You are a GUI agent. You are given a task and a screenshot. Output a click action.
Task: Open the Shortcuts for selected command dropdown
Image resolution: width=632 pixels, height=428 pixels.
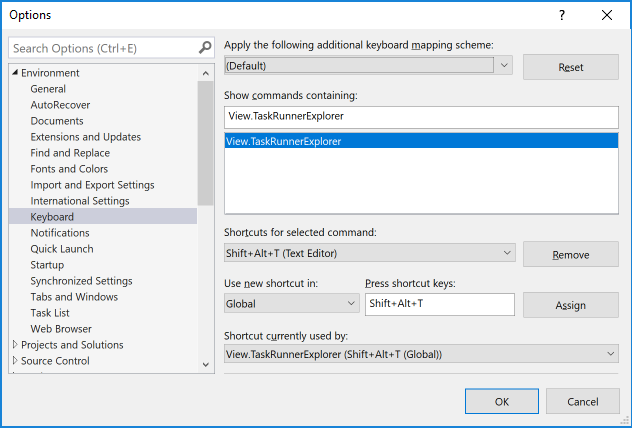pos(505,254)
